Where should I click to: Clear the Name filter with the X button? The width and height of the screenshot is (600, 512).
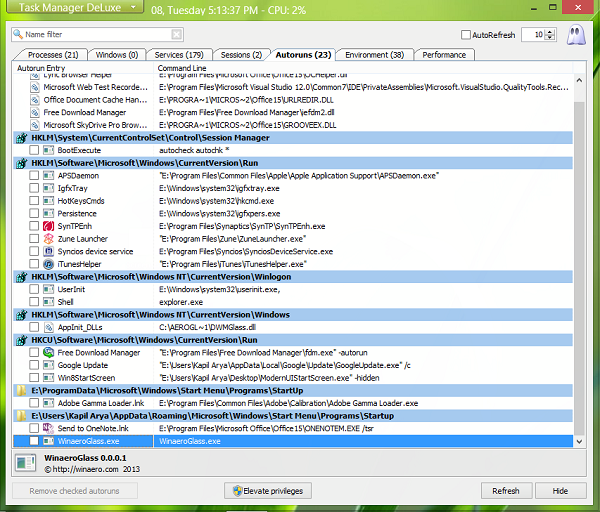click(176, 35)
